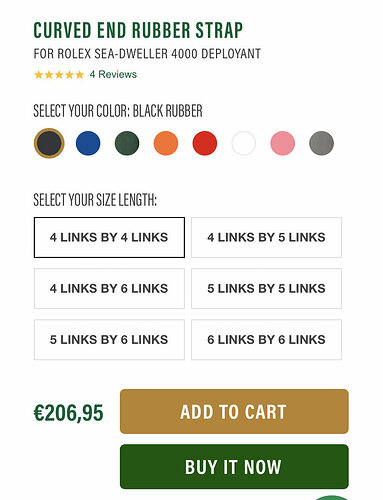The height and width of the screenshot is (500, 383).
Task: Select the white strap color
Action: 244,143
